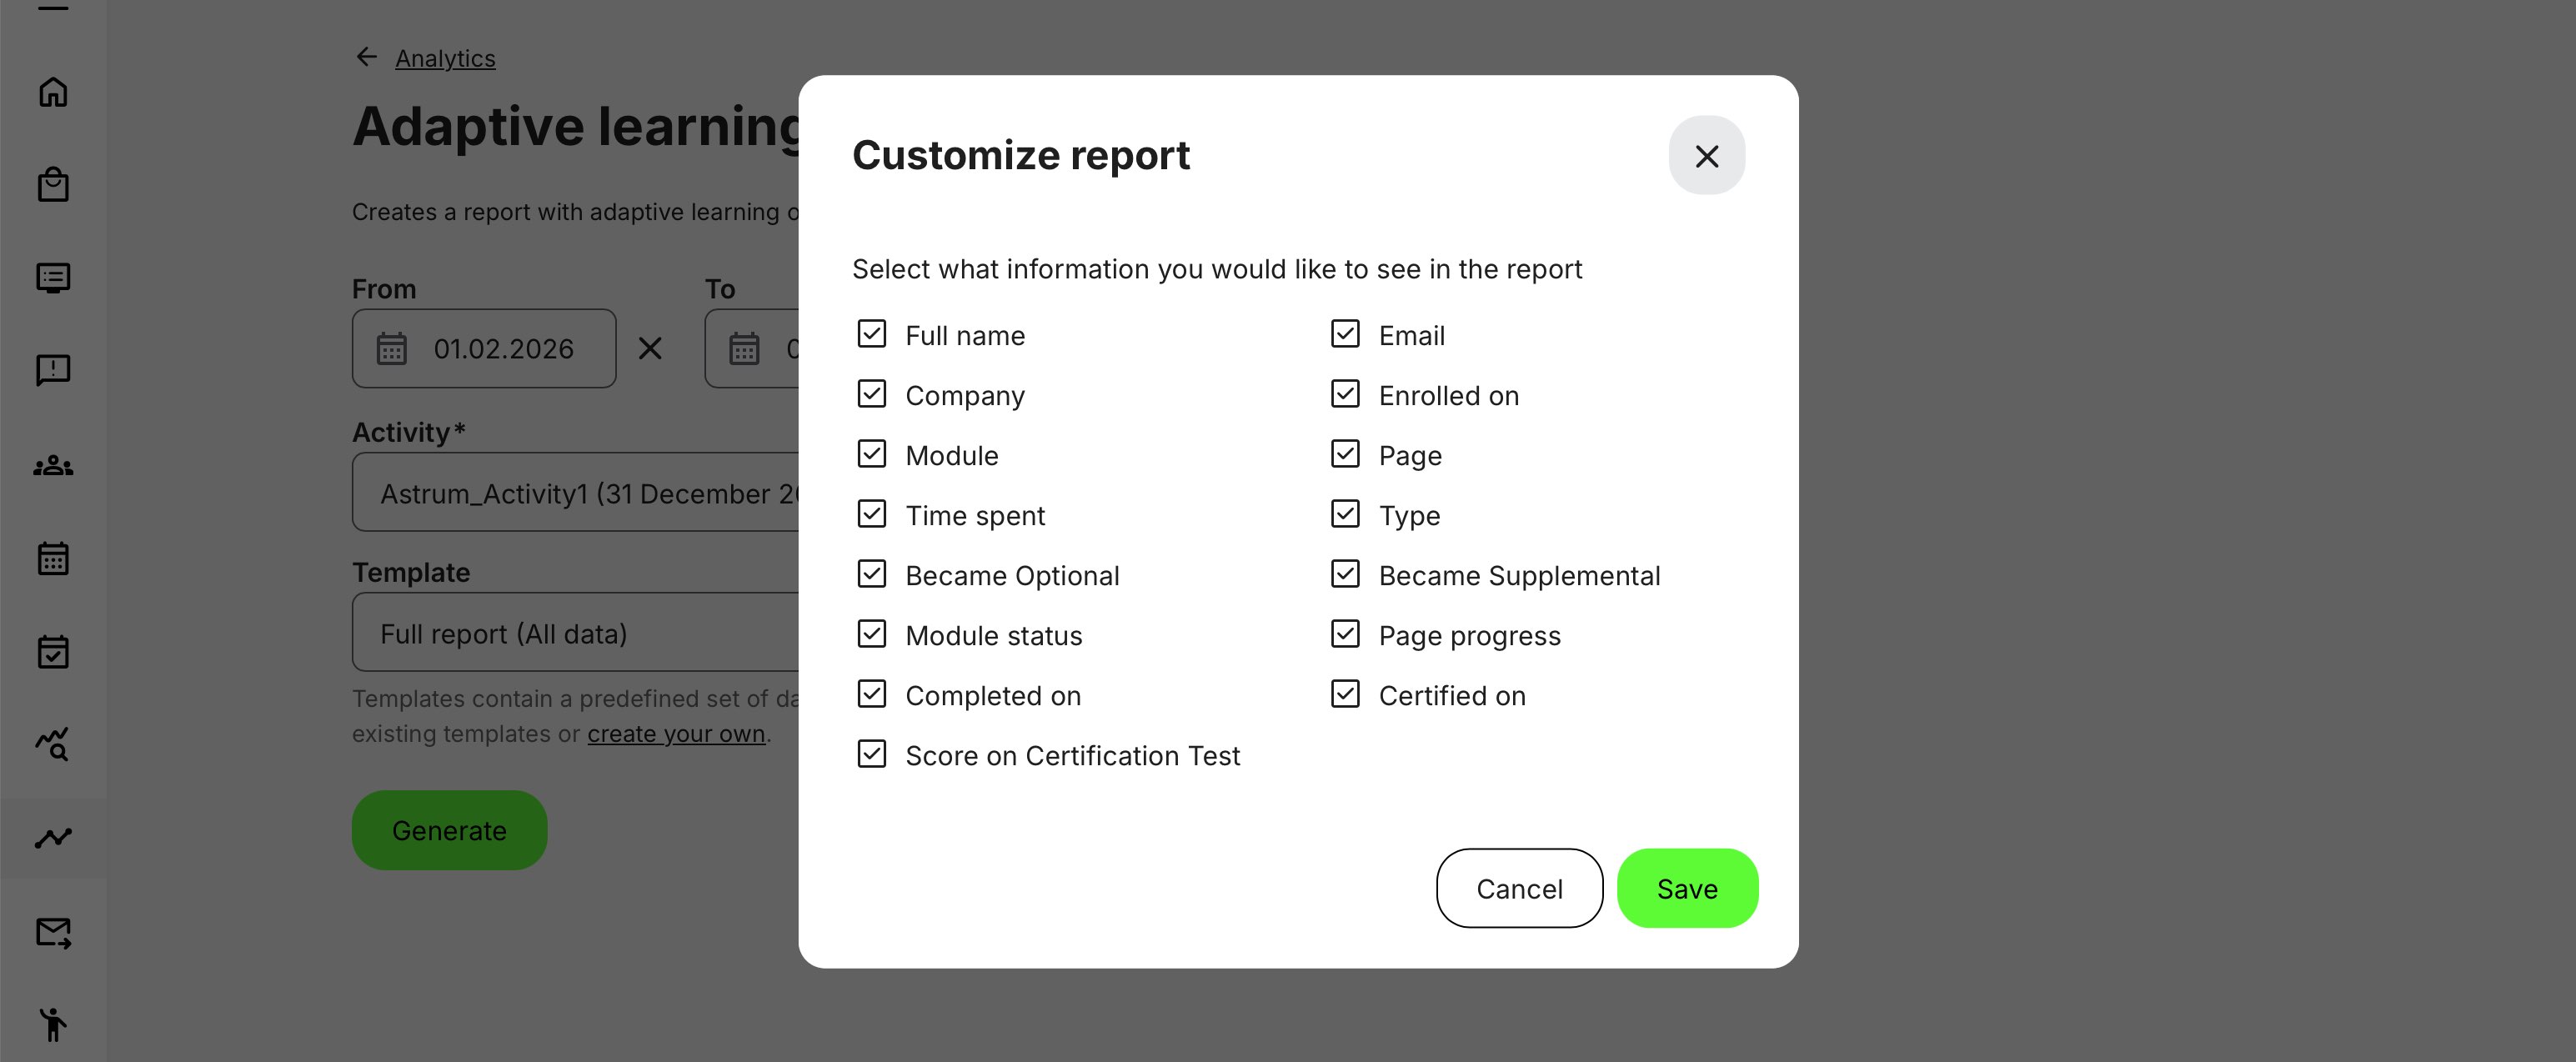Open the outgoing mail icon in sidebar

pos(53,932)
